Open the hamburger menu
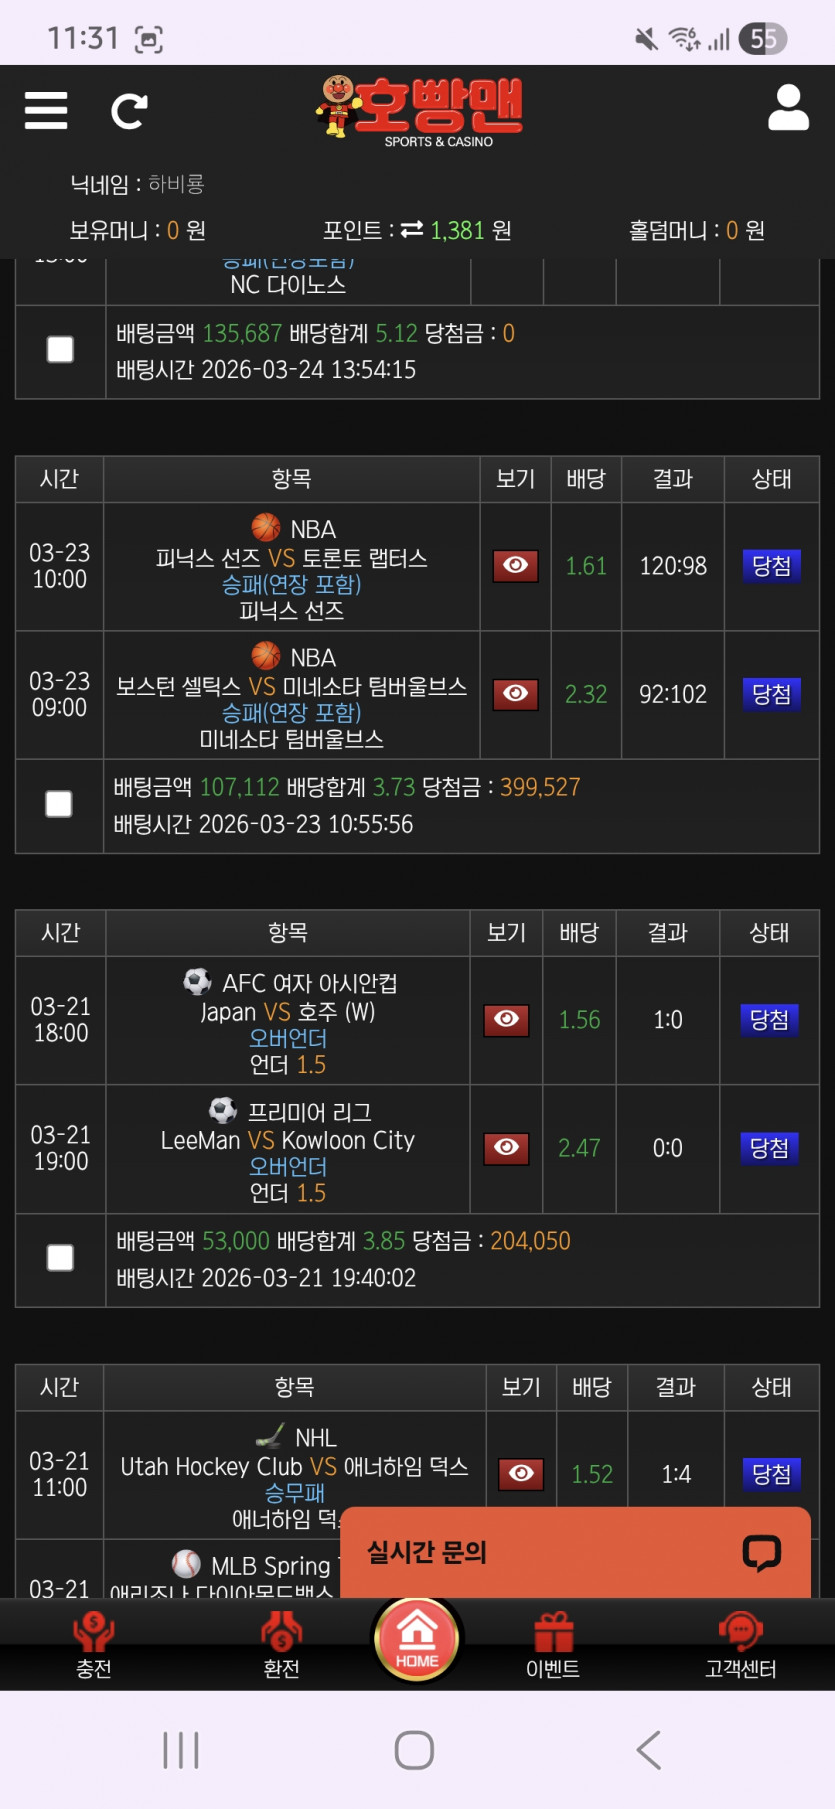Viewport: 835px width, 1809px height. click(46, 110)
